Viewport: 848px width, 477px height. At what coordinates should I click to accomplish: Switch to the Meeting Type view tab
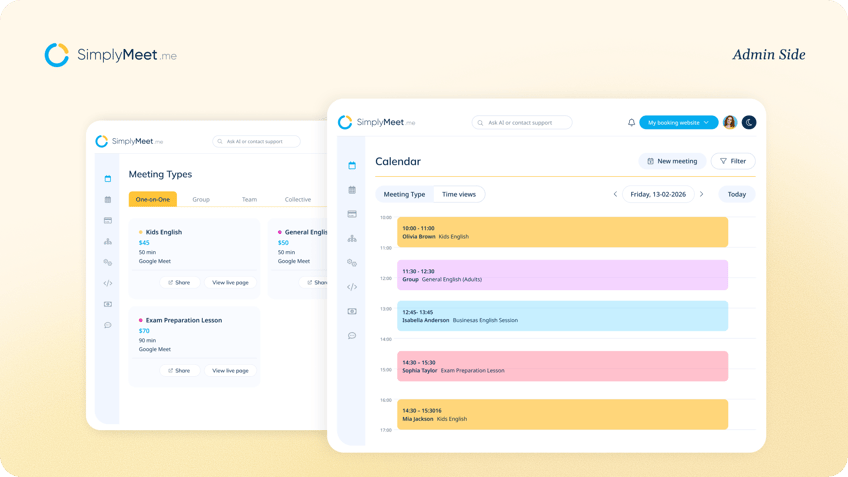pos(404,194)
